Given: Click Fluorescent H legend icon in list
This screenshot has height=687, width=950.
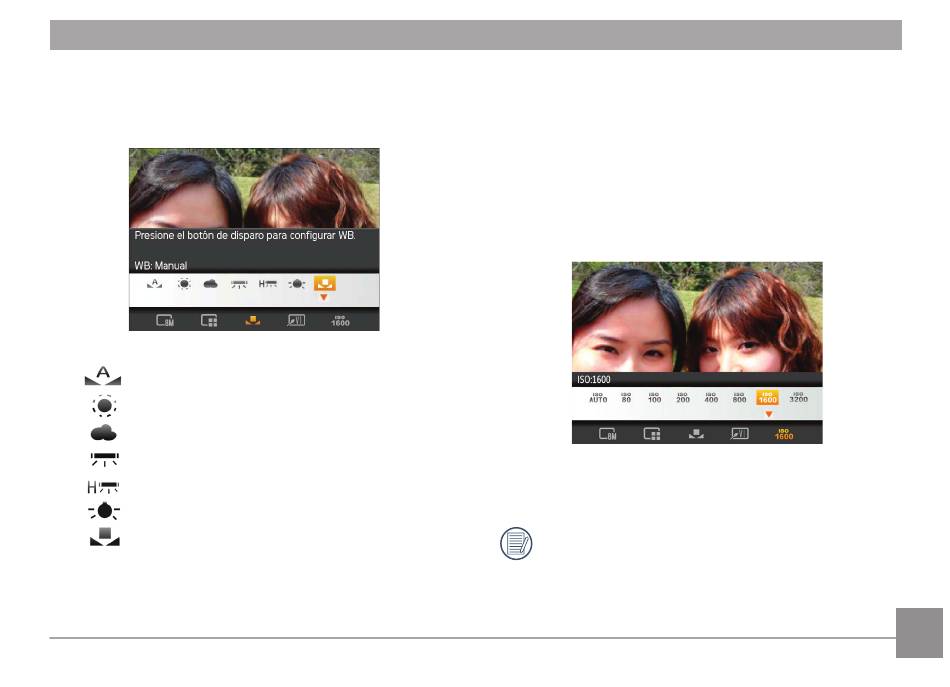Looking at the screenshot, I should [x=103, y=486].
